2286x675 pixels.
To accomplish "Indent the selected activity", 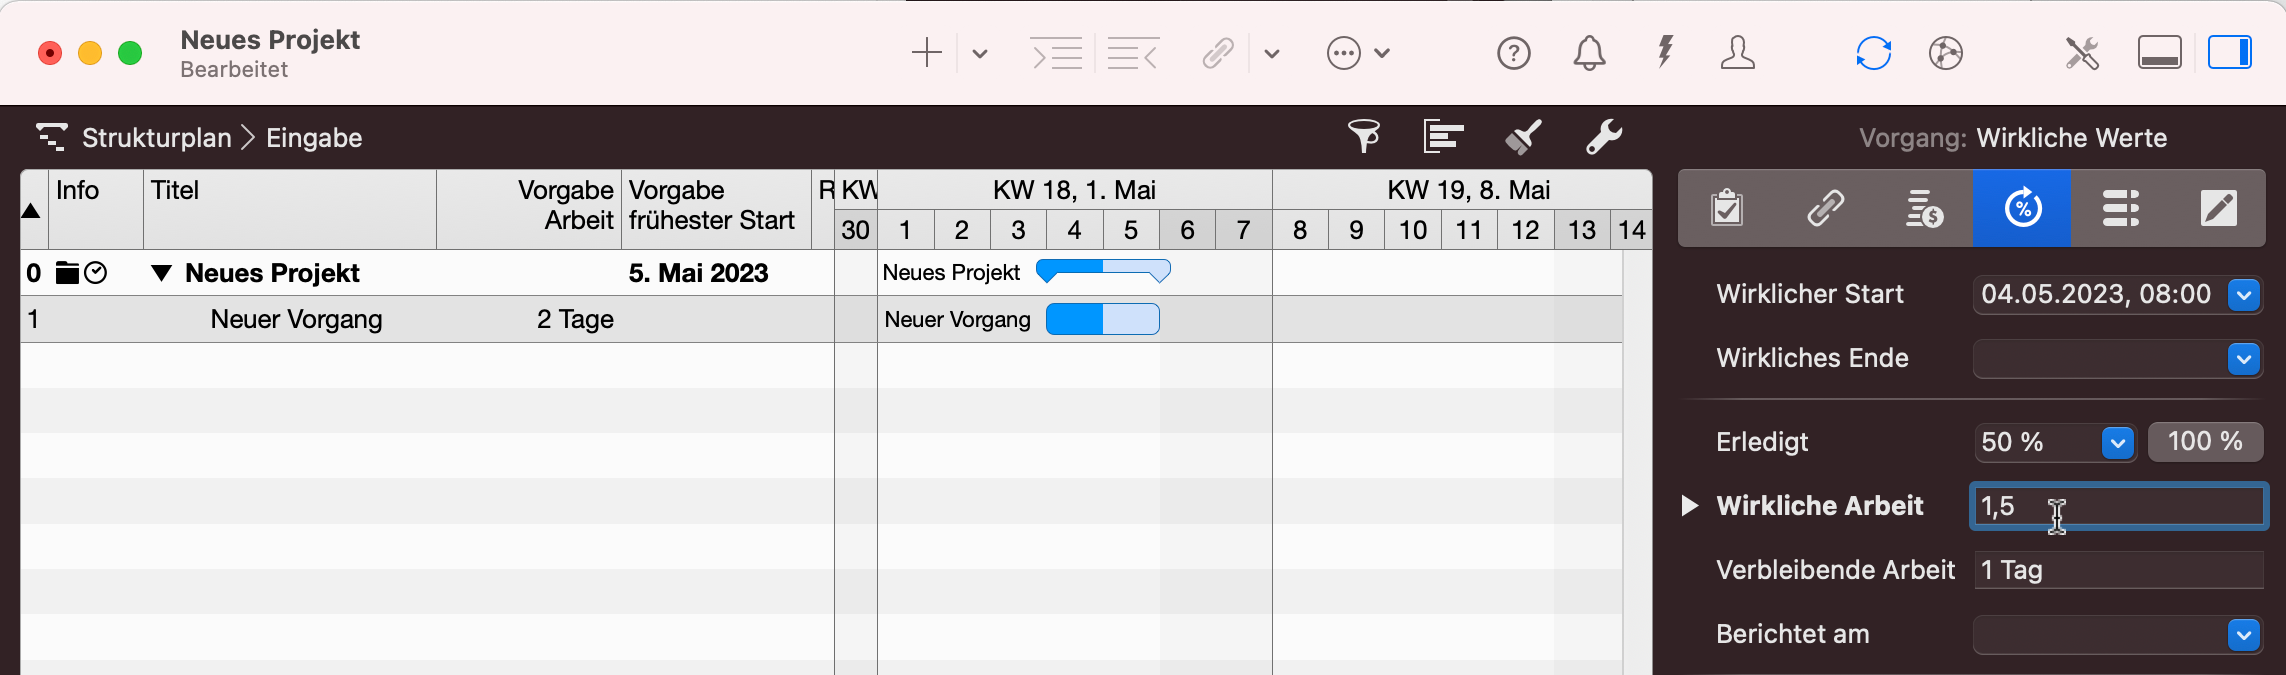I will [x=1056, y=53].
